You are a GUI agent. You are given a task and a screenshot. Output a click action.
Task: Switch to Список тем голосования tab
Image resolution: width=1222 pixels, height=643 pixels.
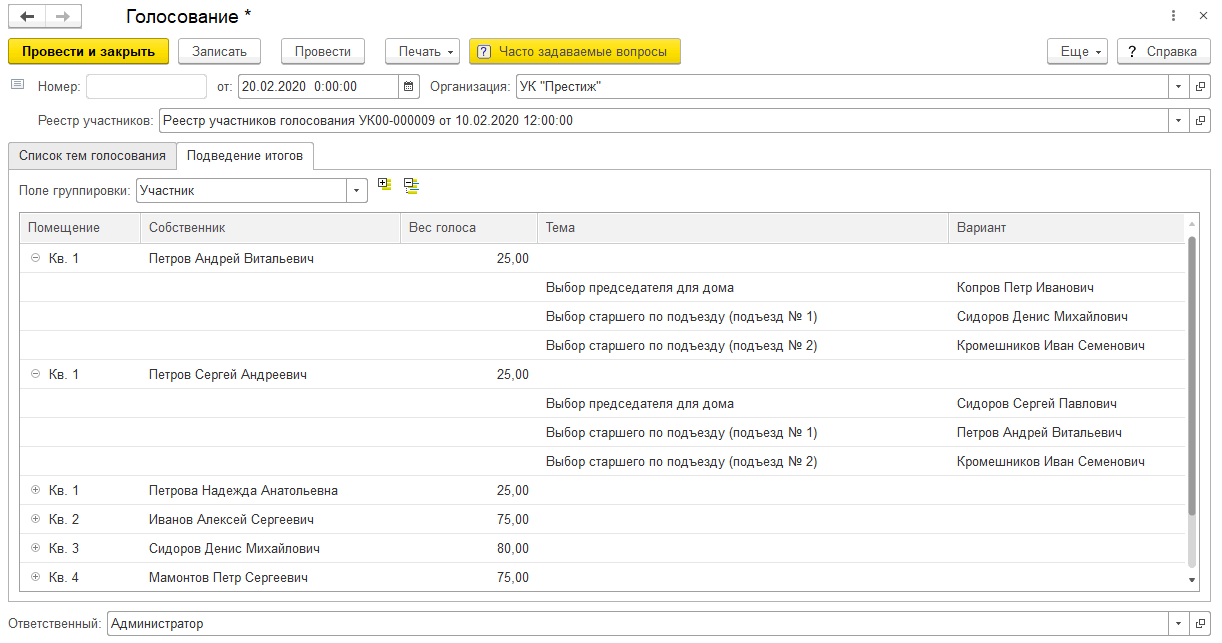92,156
